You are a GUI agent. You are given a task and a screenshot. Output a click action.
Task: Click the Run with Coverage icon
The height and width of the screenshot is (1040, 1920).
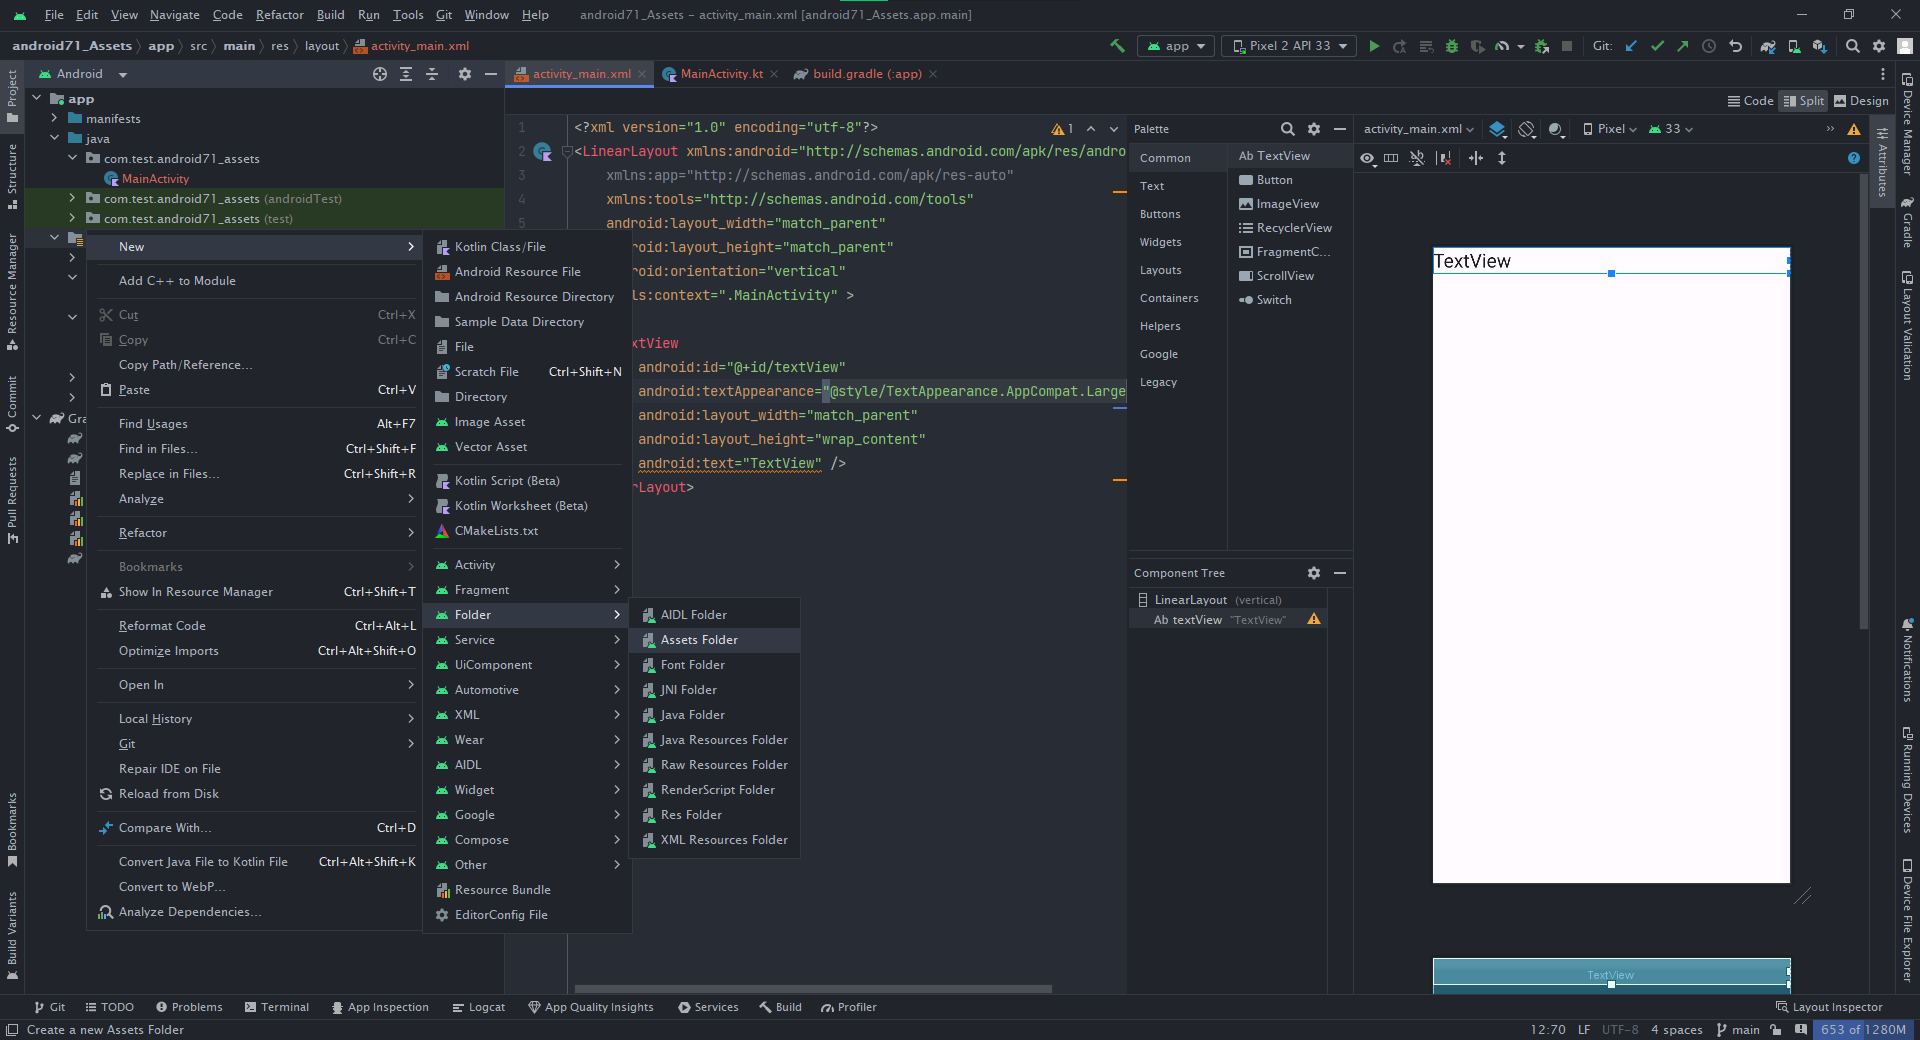click(1477, 46)
